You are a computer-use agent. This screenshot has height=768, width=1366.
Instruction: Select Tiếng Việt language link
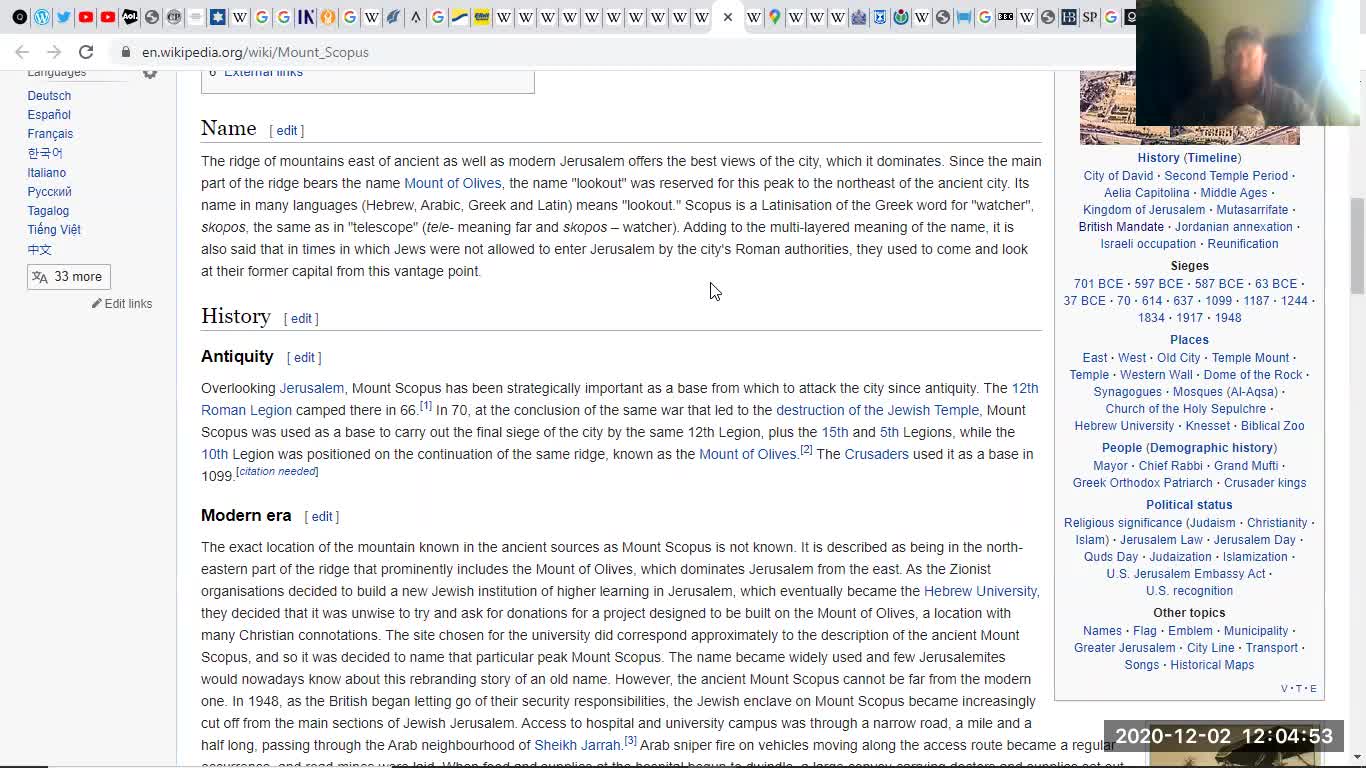click(54, 230)
